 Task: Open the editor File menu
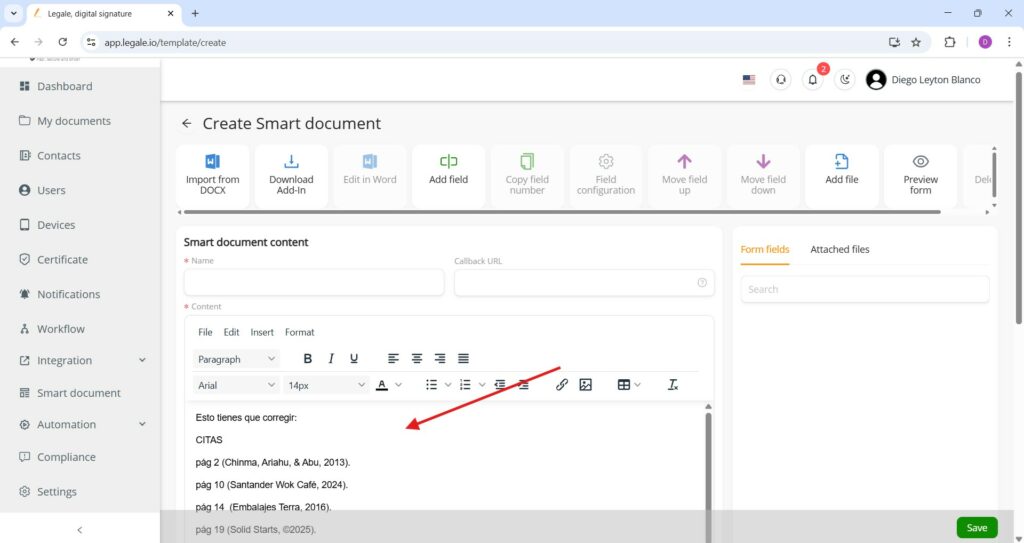(205, 332)
